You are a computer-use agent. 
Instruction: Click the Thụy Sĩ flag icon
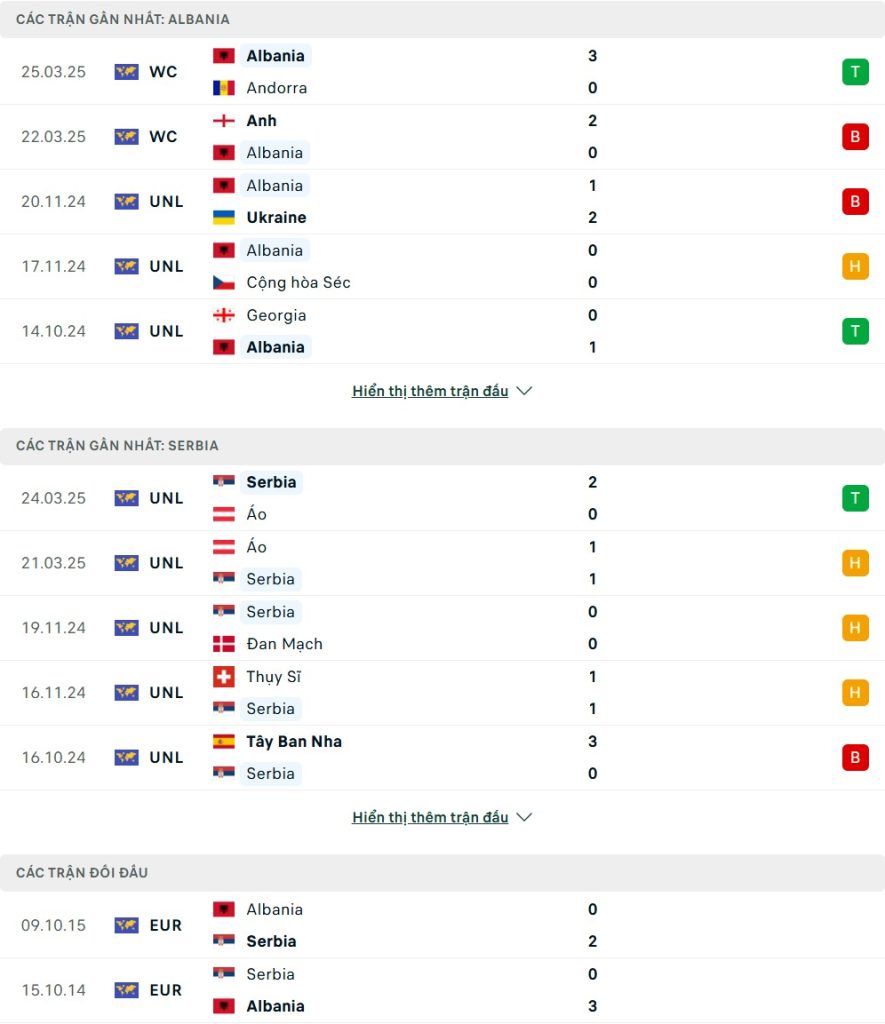[223, 677]
